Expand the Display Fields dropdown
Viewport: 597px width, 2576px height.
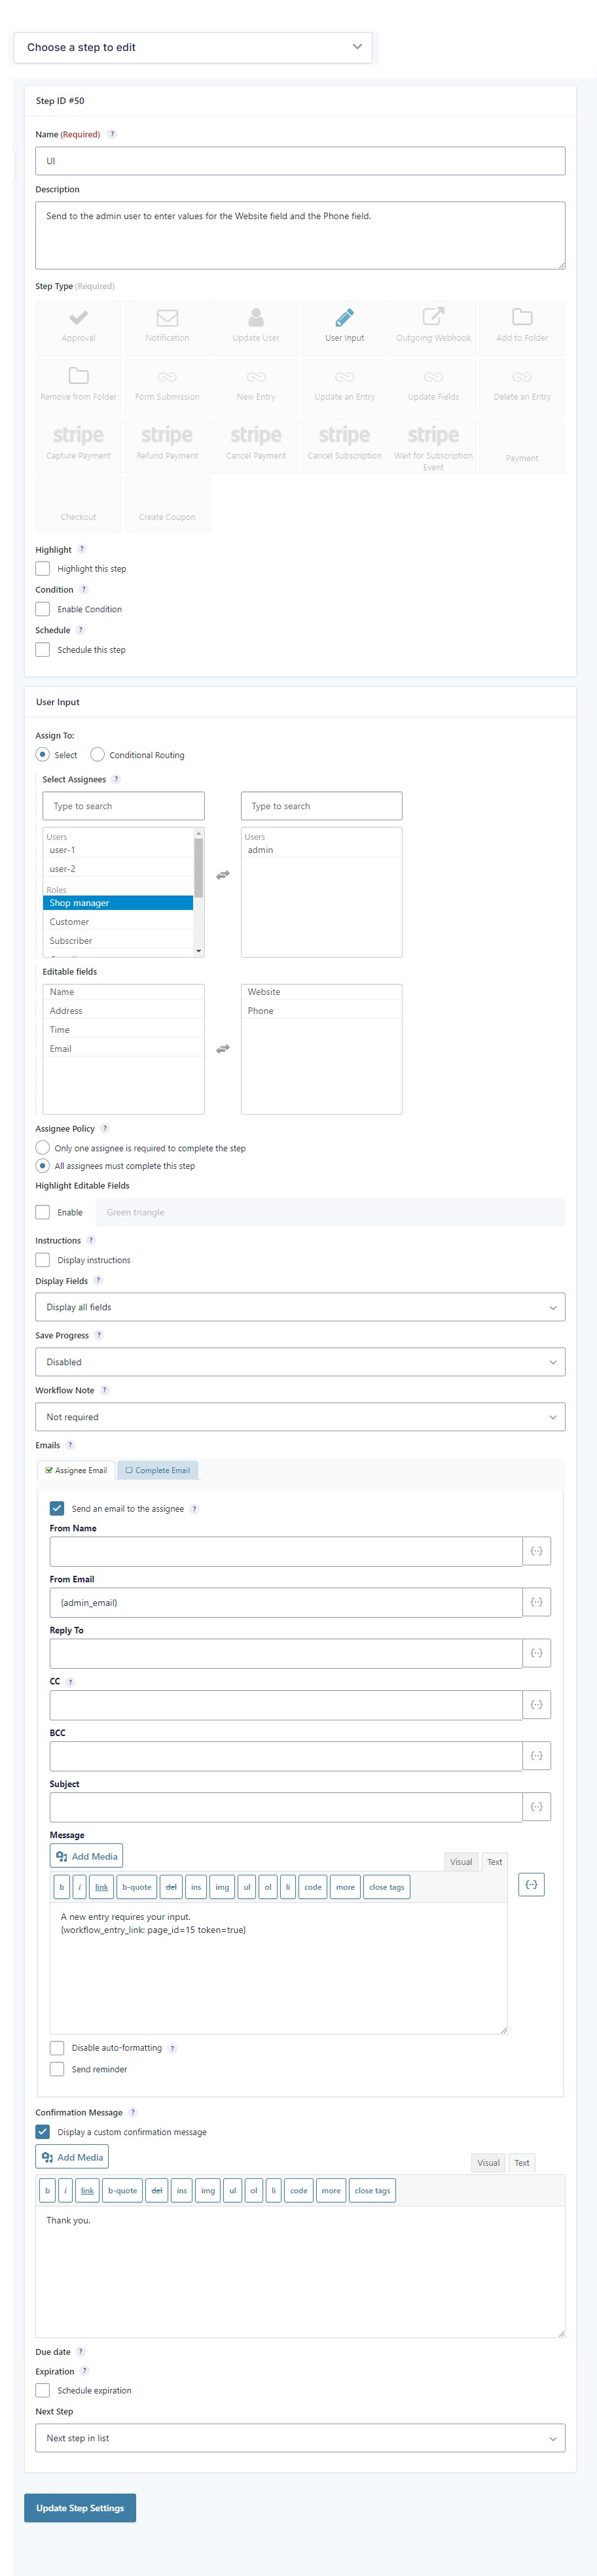(x=300, y=1307)
